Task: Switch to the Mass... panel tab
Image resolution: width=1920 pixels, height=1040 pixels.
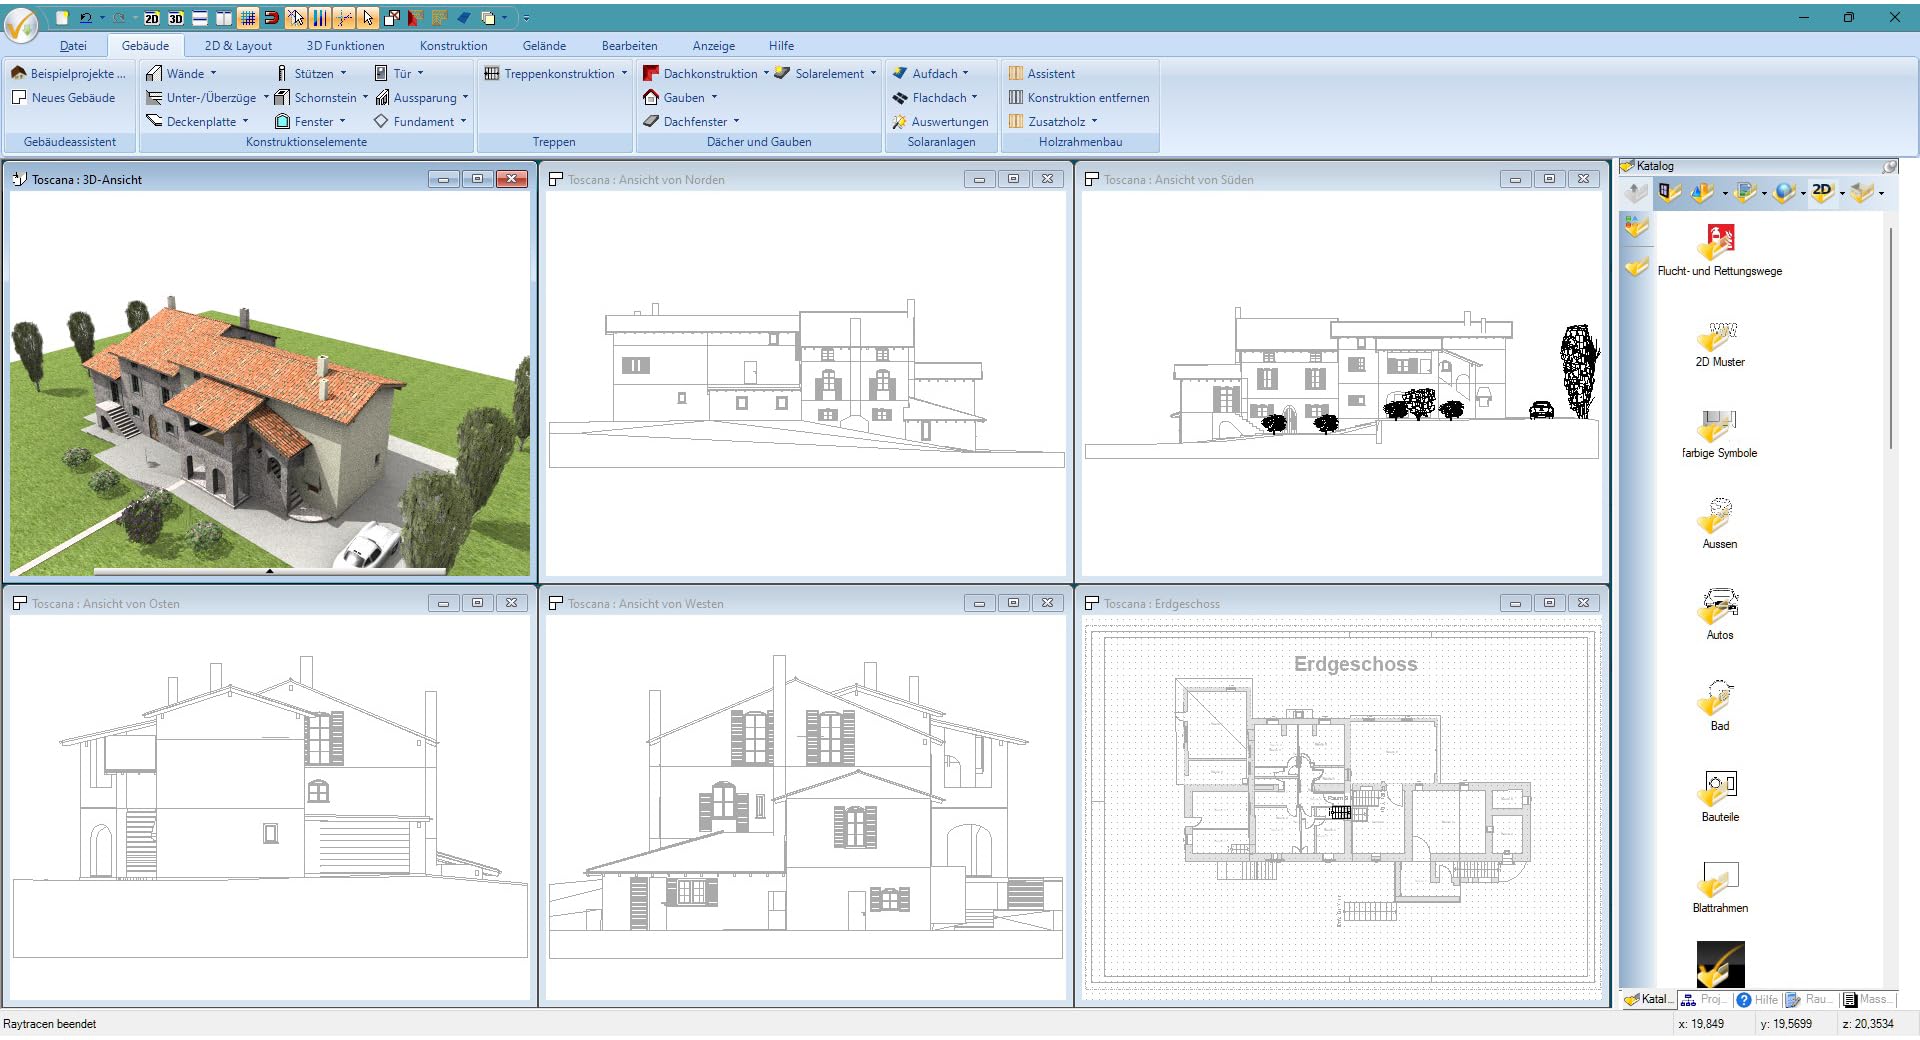Action: click(1866, 999)
